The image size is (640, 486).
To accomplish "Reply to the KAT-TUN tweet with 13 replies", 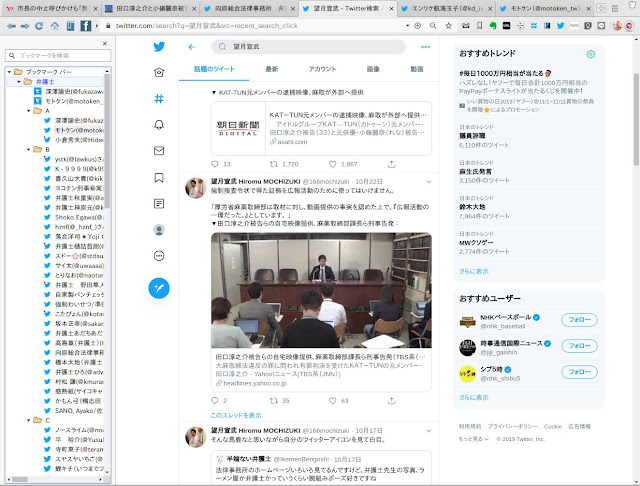I will (215, 164).
